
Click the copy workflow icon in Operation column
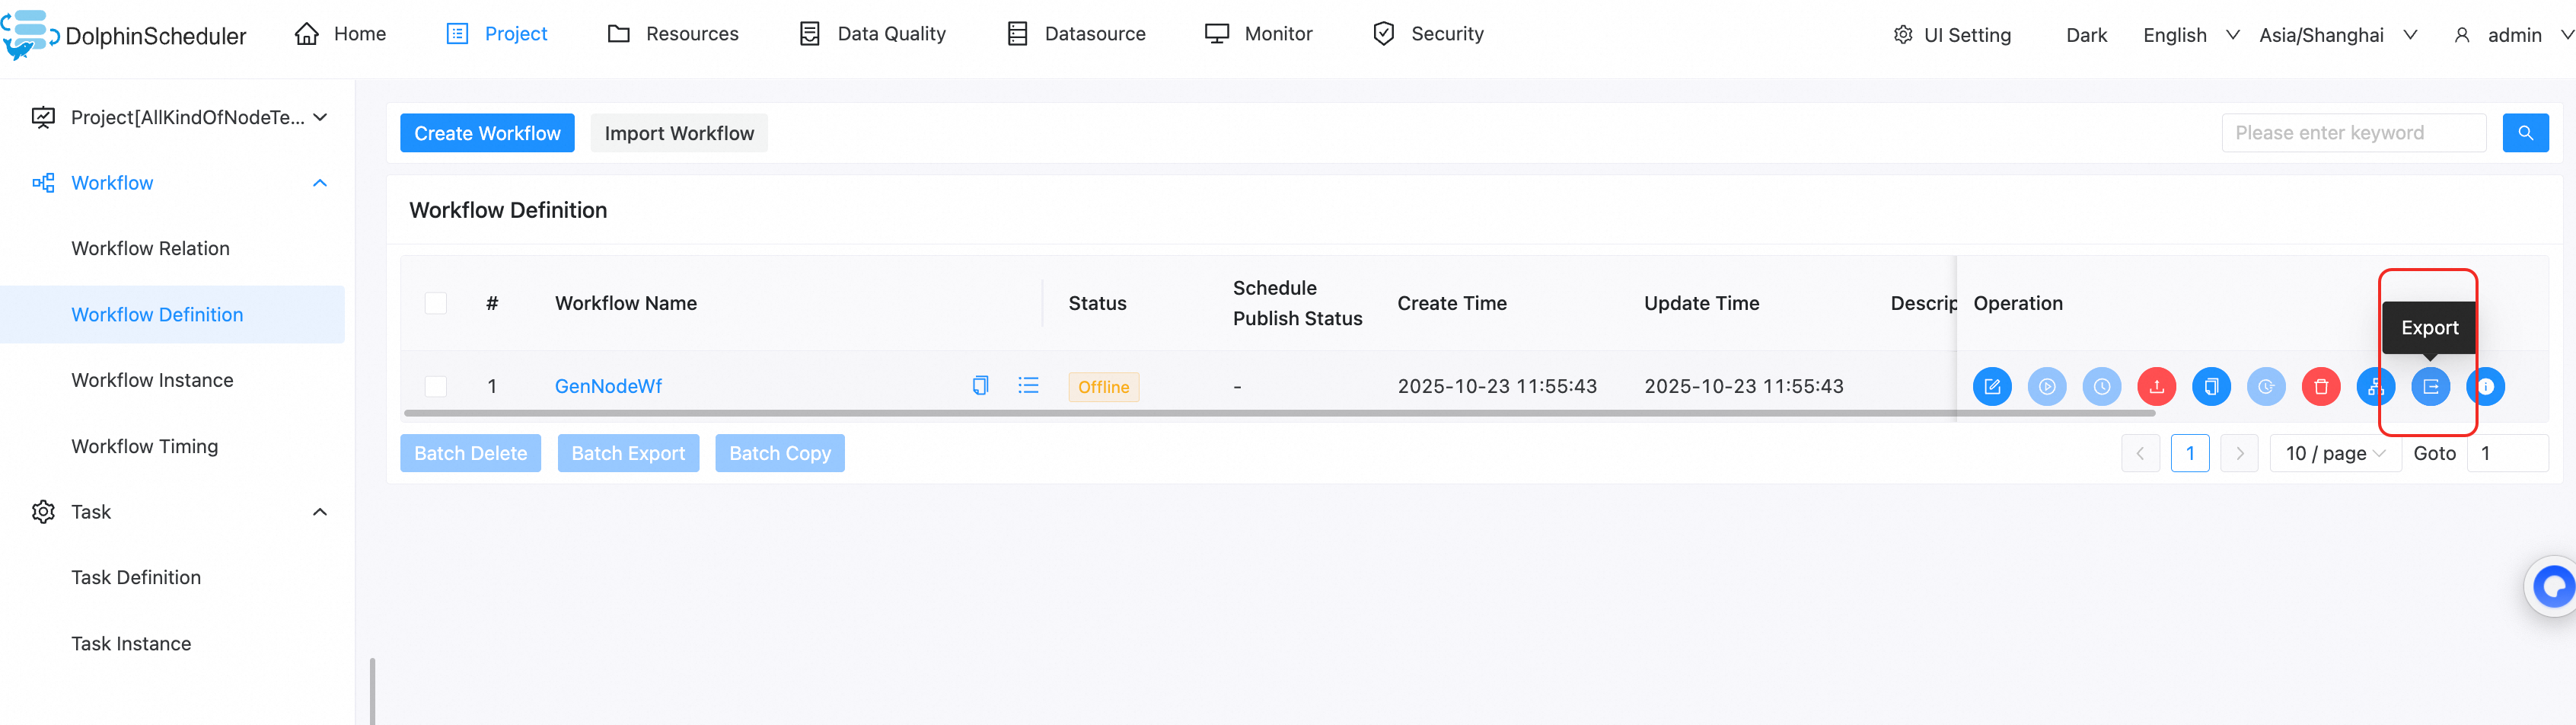point(2212,386)
